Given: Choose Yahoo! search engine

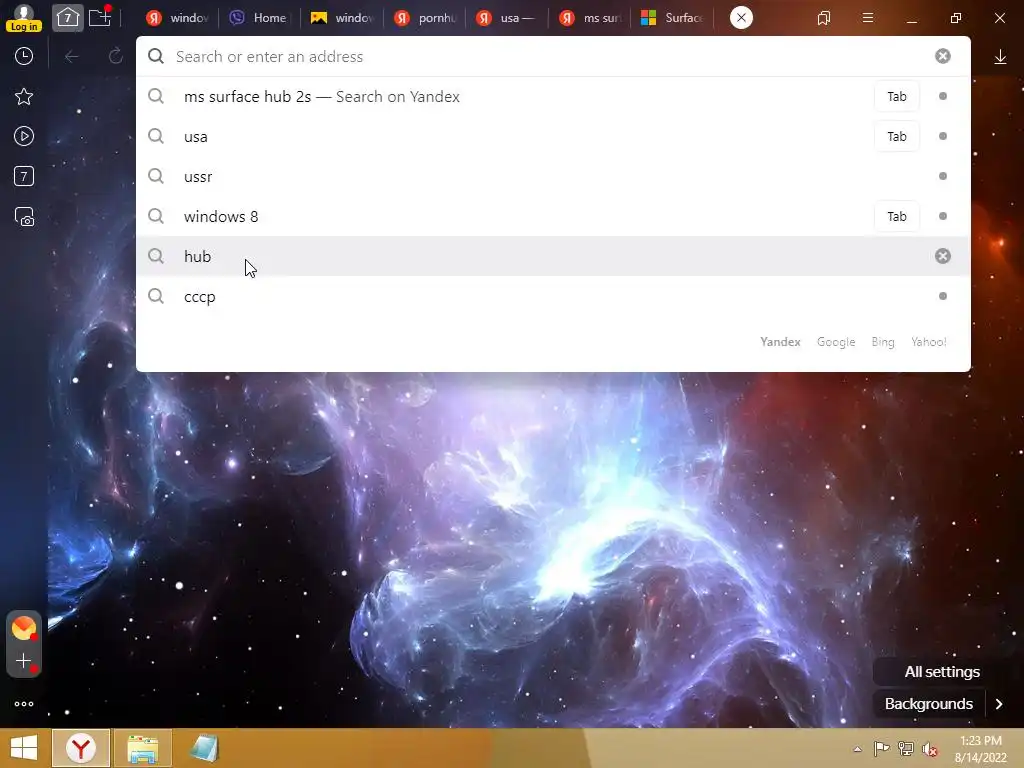Looking at the screenshot, I should click(929, 342).
